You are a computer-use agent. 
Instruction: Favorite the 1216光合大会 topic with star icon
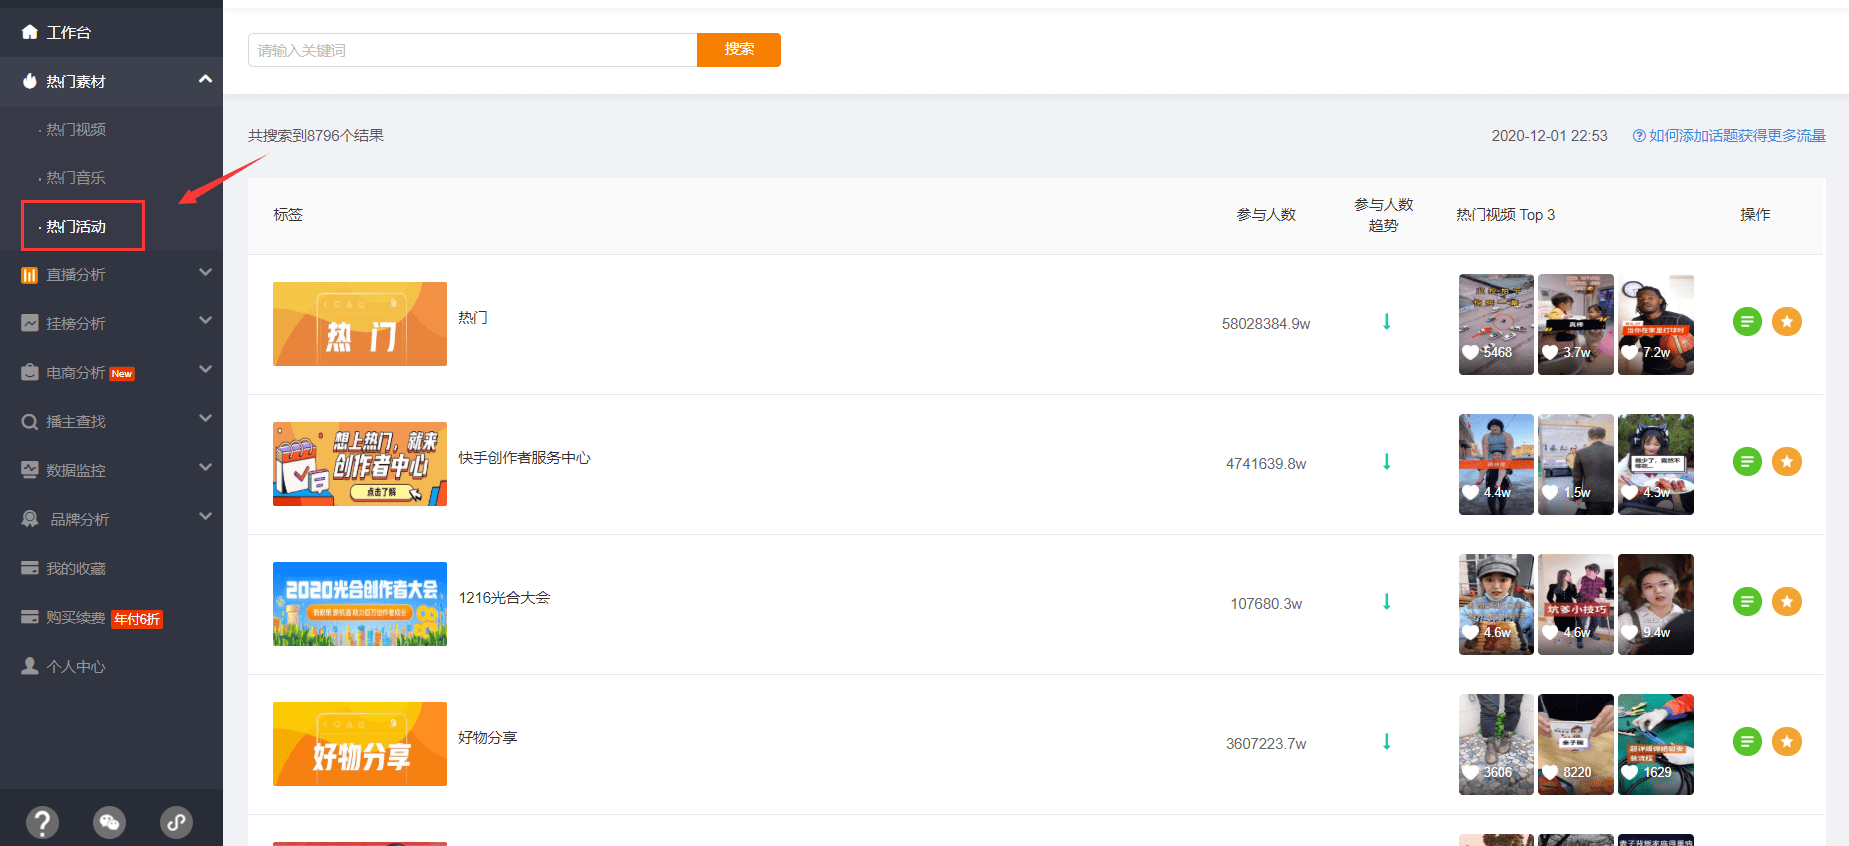(x=1786, y=602)
